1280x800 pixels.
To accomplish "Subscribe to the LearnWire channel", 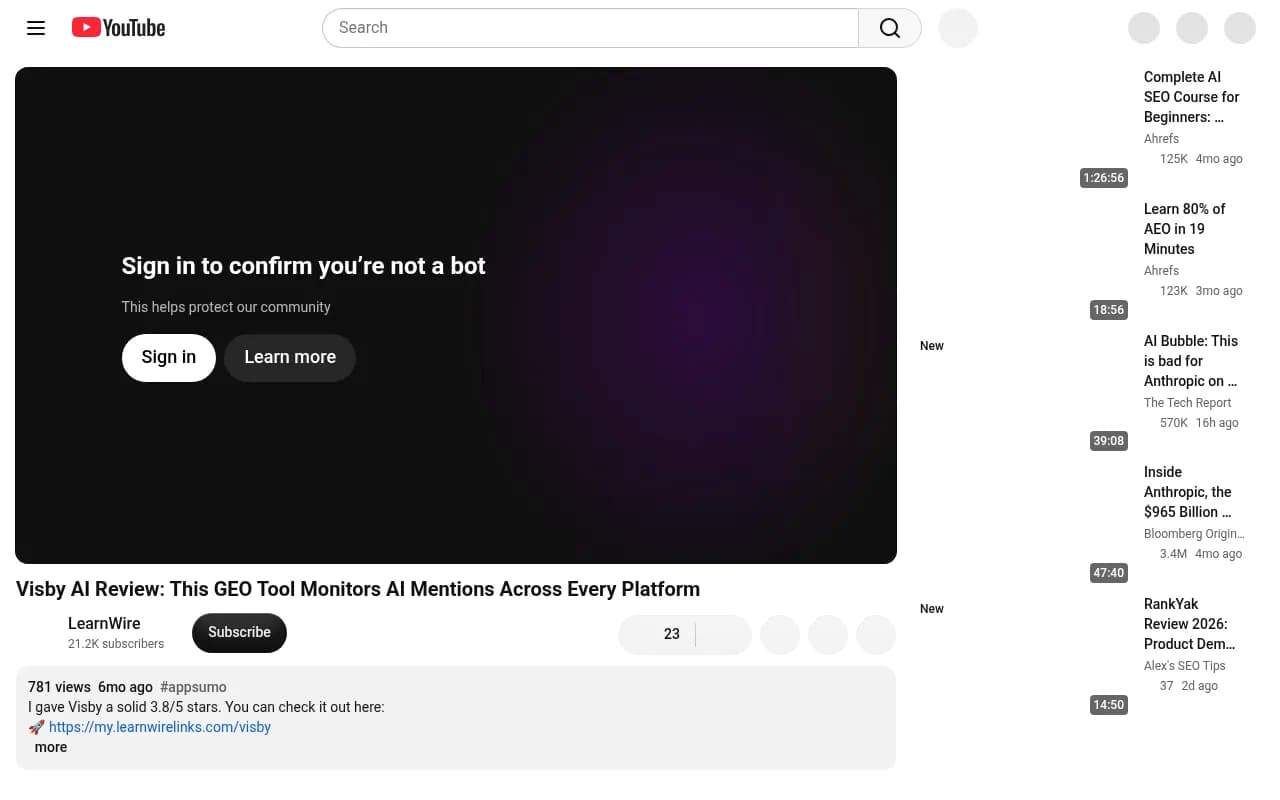I will coord(239,633).
